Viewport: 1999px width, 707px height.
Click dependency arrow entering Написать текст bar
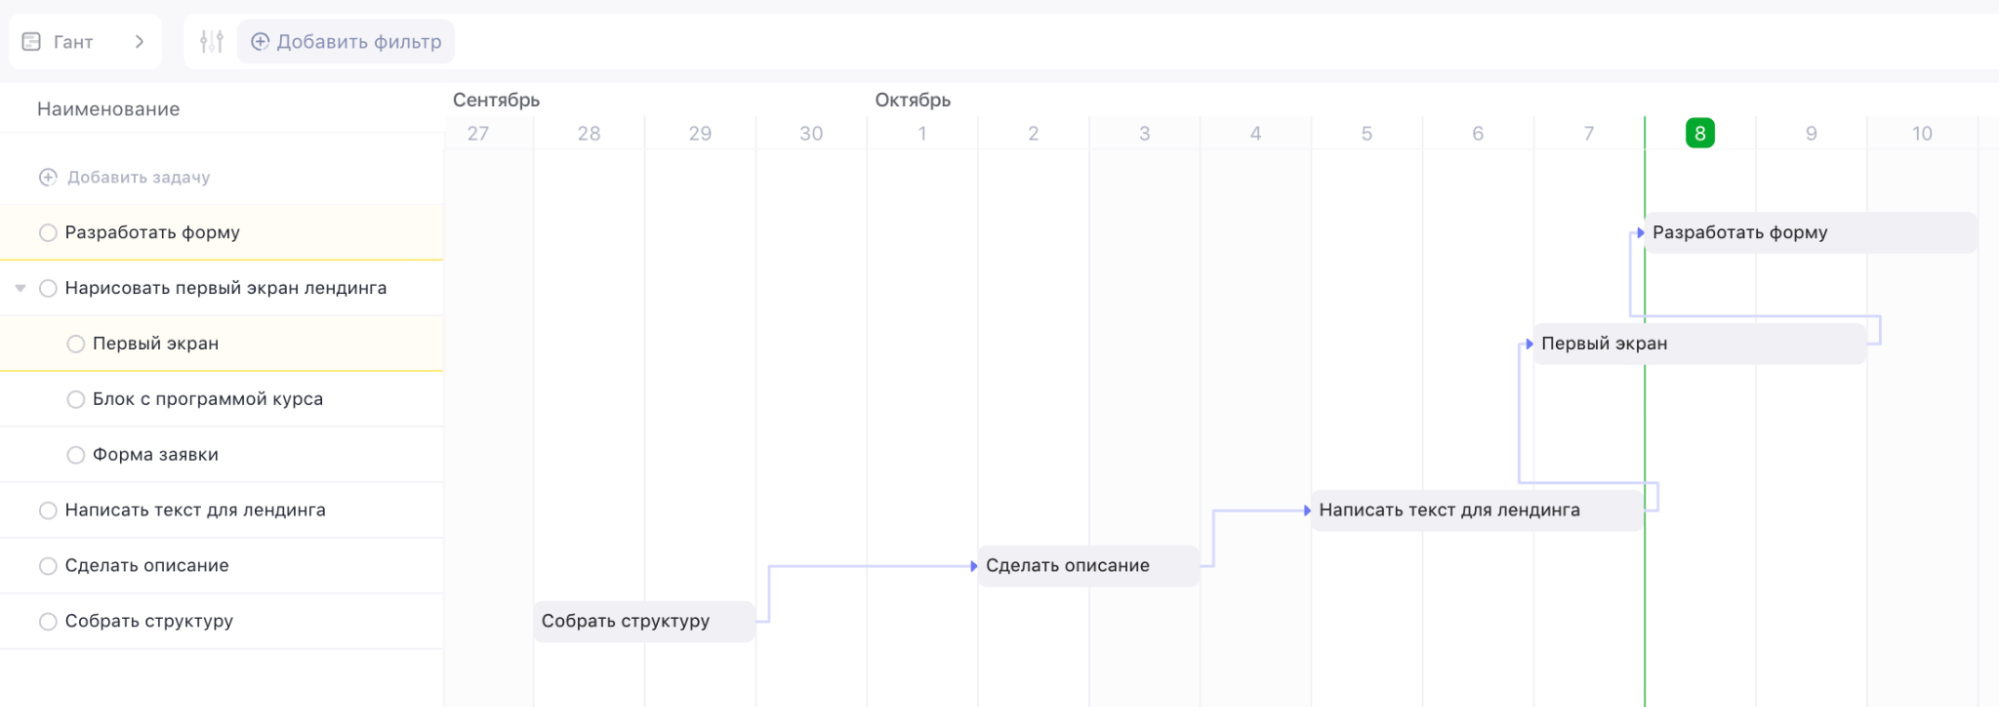(x=1307, y=510)
